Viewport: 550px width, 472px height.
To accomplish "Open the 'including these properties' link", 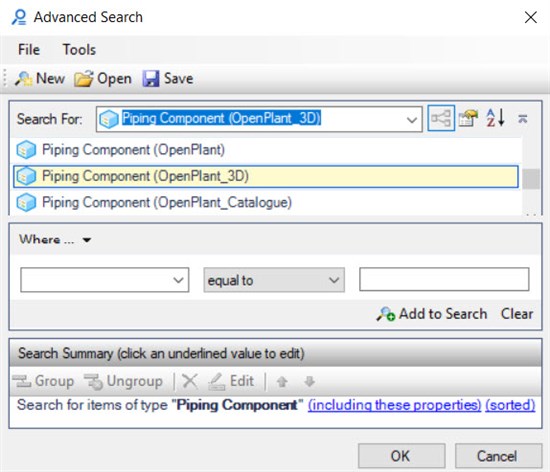I will point(394,405).
